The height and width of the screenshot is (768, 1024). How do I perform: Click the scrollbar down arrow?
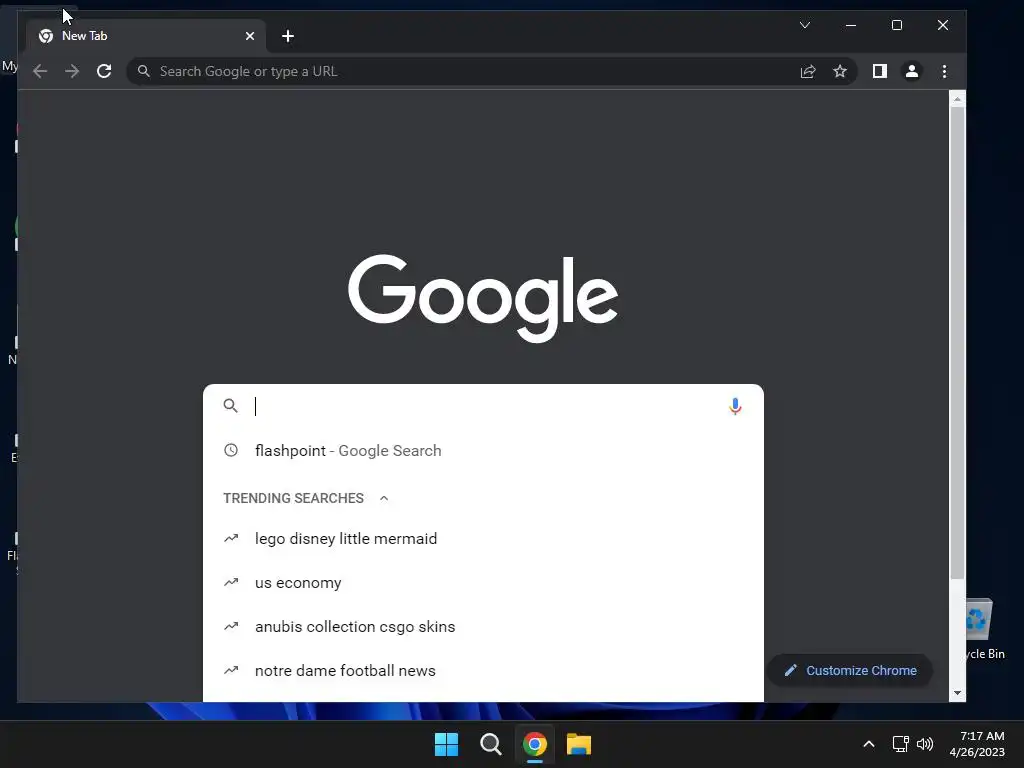(x=957, y=694)
